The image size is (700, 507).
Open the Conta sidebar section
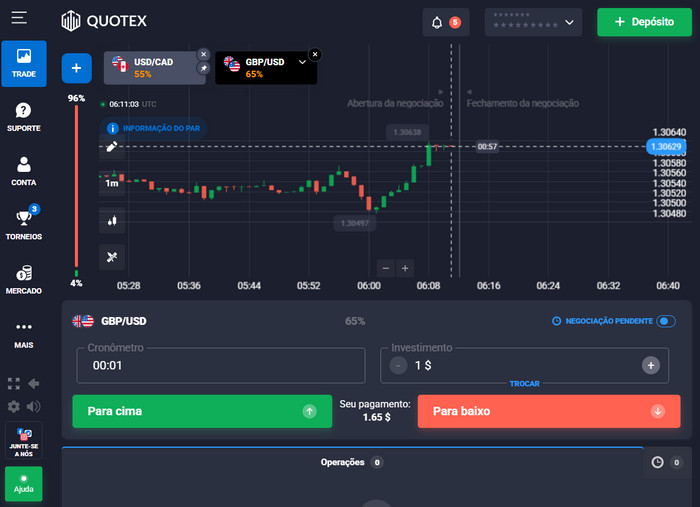click(24, 171)
